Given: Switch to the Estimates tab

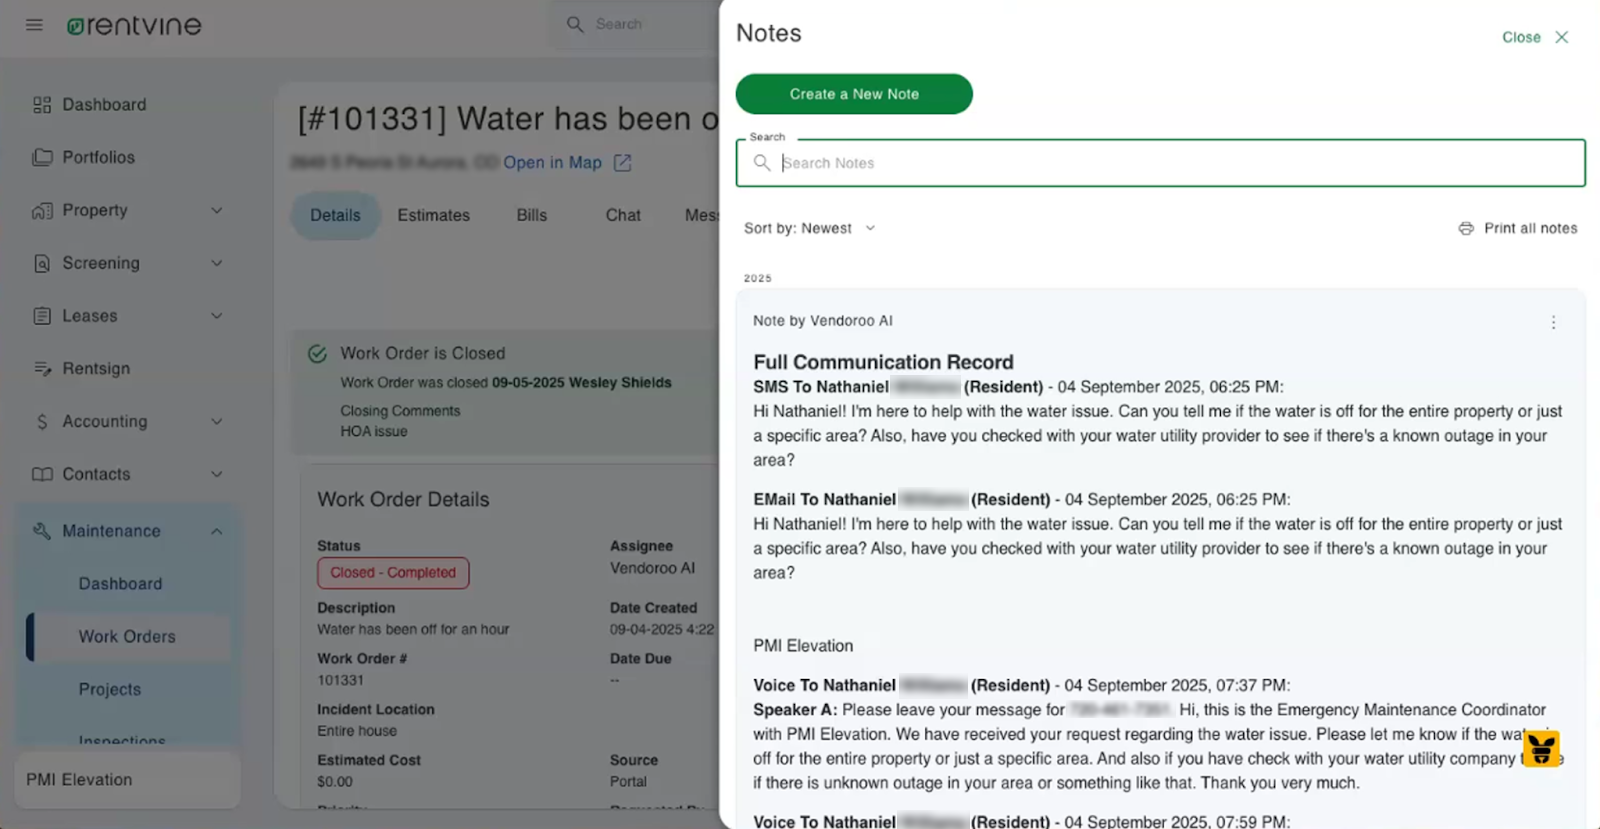Looking at the screenshot, I should coord(433,215).
